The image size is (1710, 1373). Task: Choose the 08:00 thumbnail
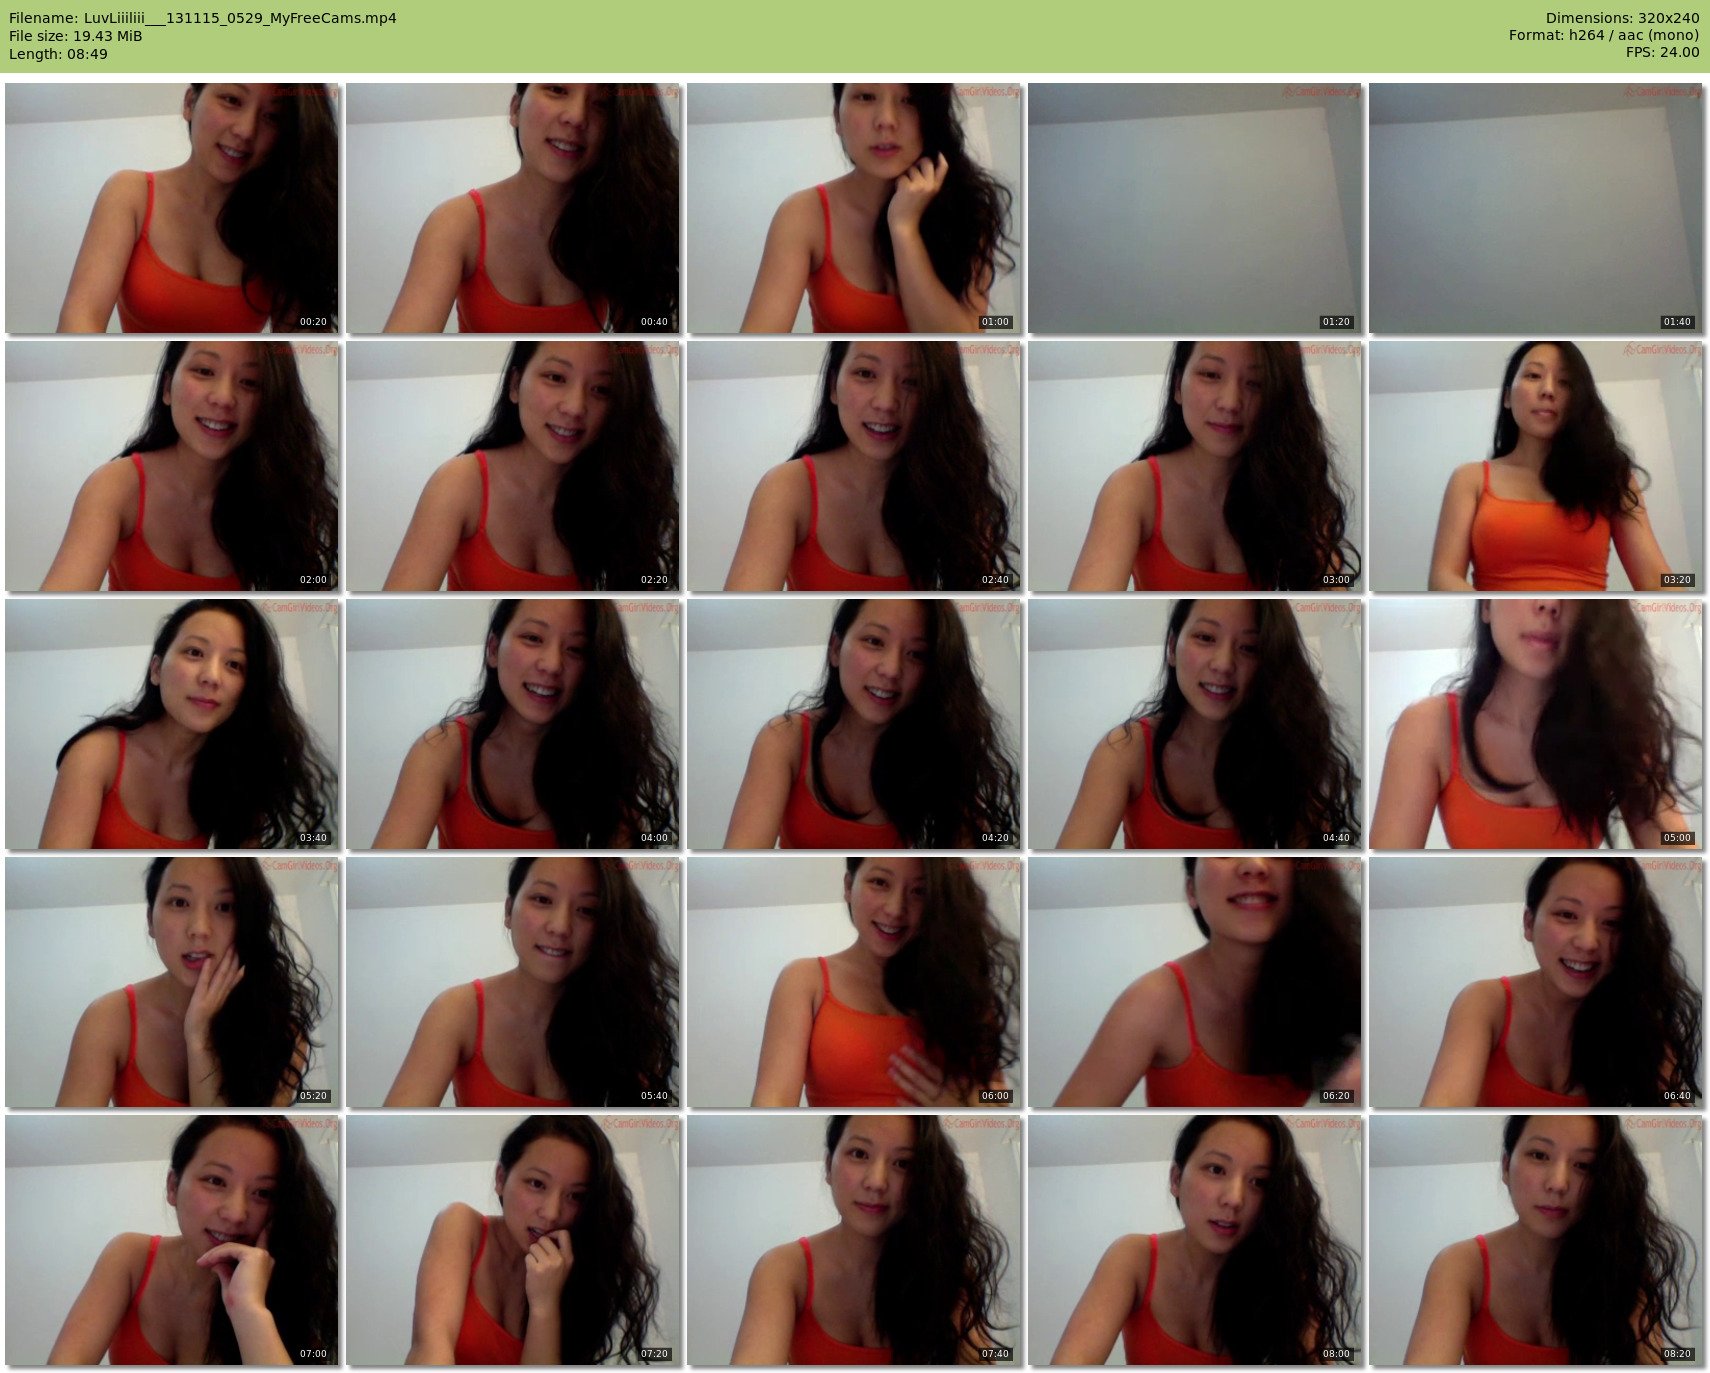click(x=1195, y=1240)
